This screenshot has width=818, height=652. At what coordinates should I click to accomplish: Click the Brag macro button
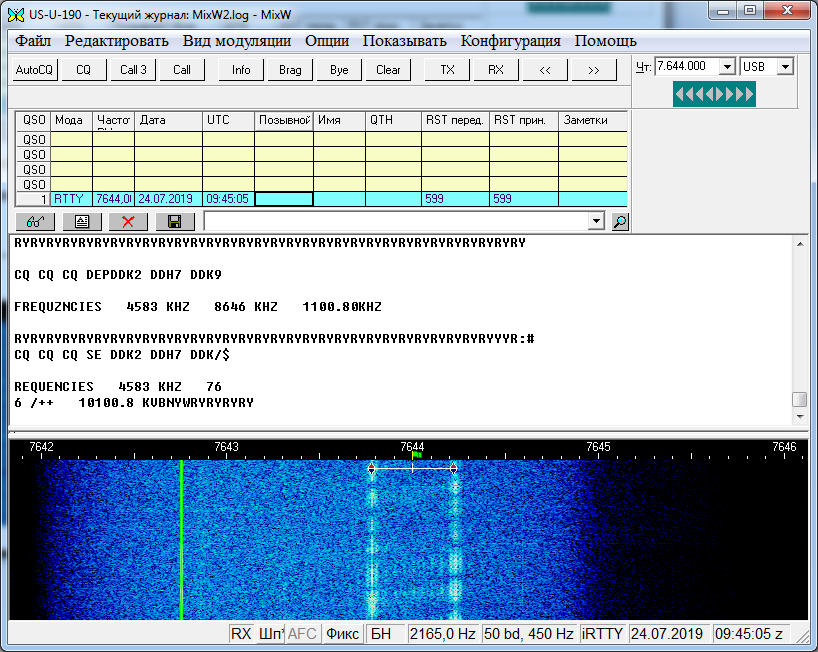coord(290,70)
